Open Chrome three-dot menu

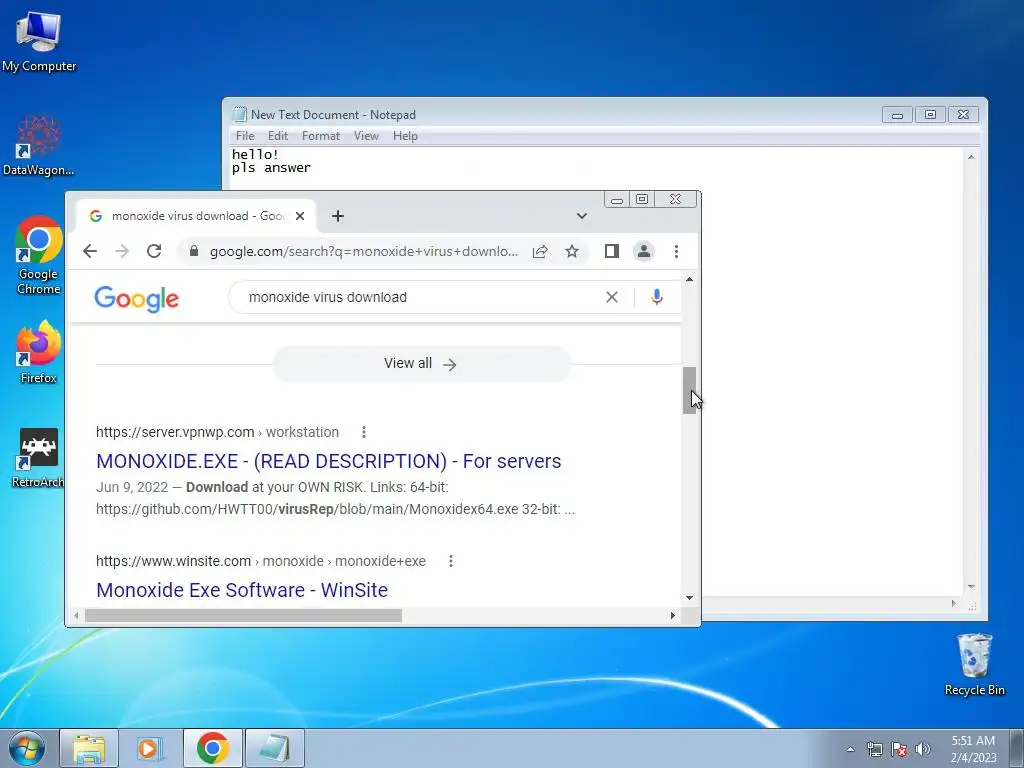(677, 251)
